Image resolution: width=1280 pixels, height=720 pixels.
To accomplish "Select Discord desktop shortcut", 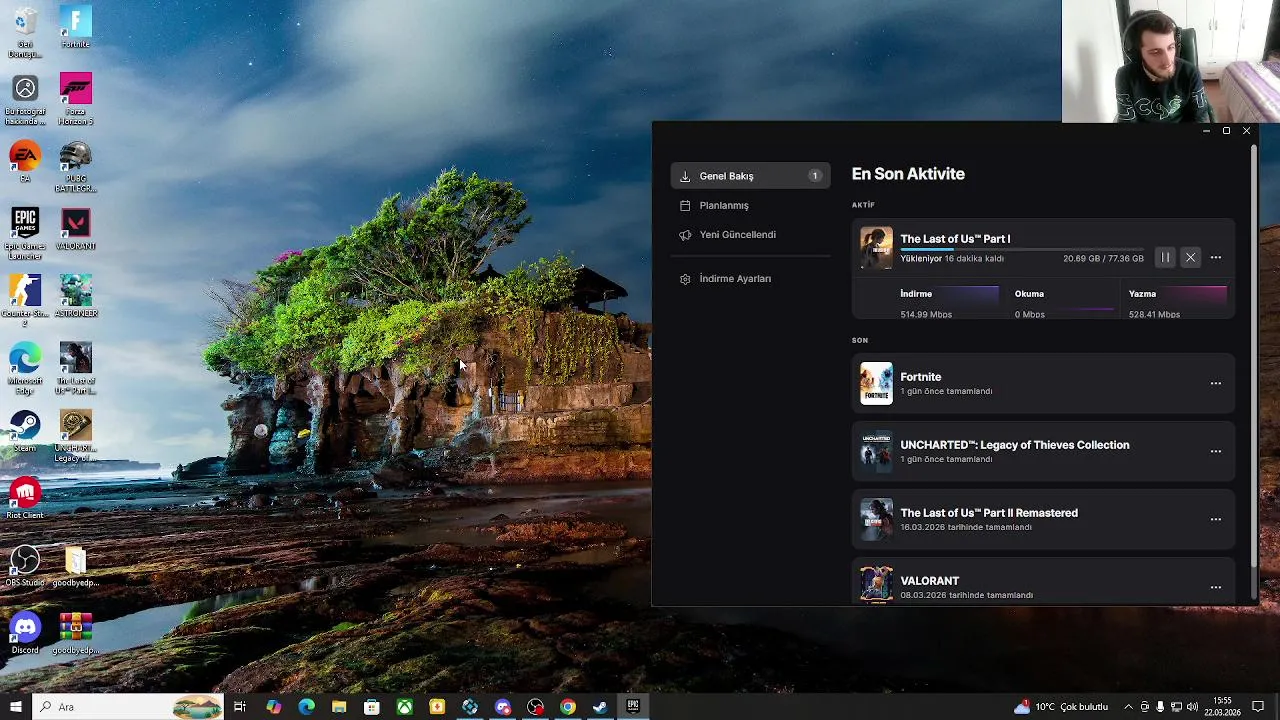I will (x=25, y=634).
